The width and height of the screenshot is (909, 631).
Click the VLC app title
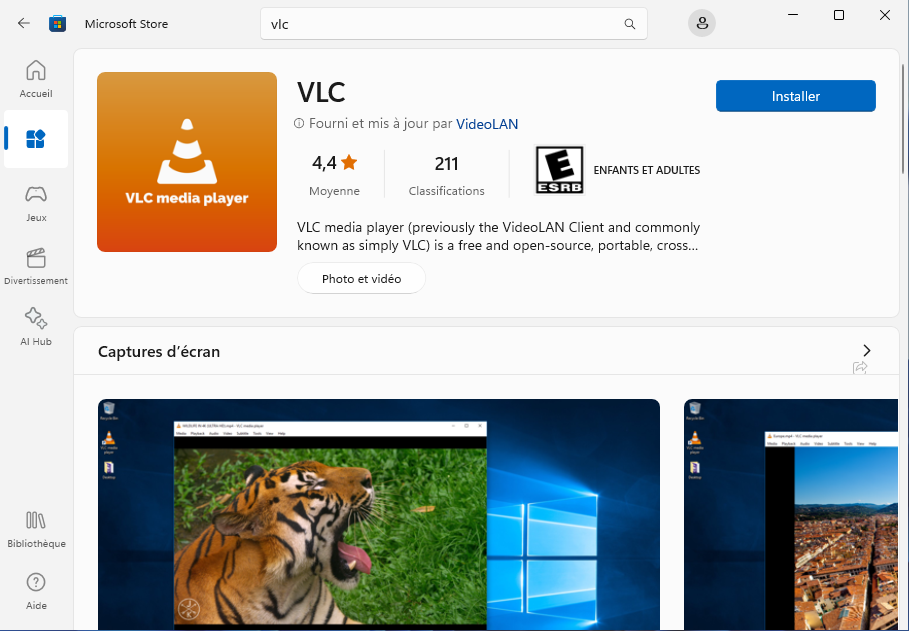321,92
